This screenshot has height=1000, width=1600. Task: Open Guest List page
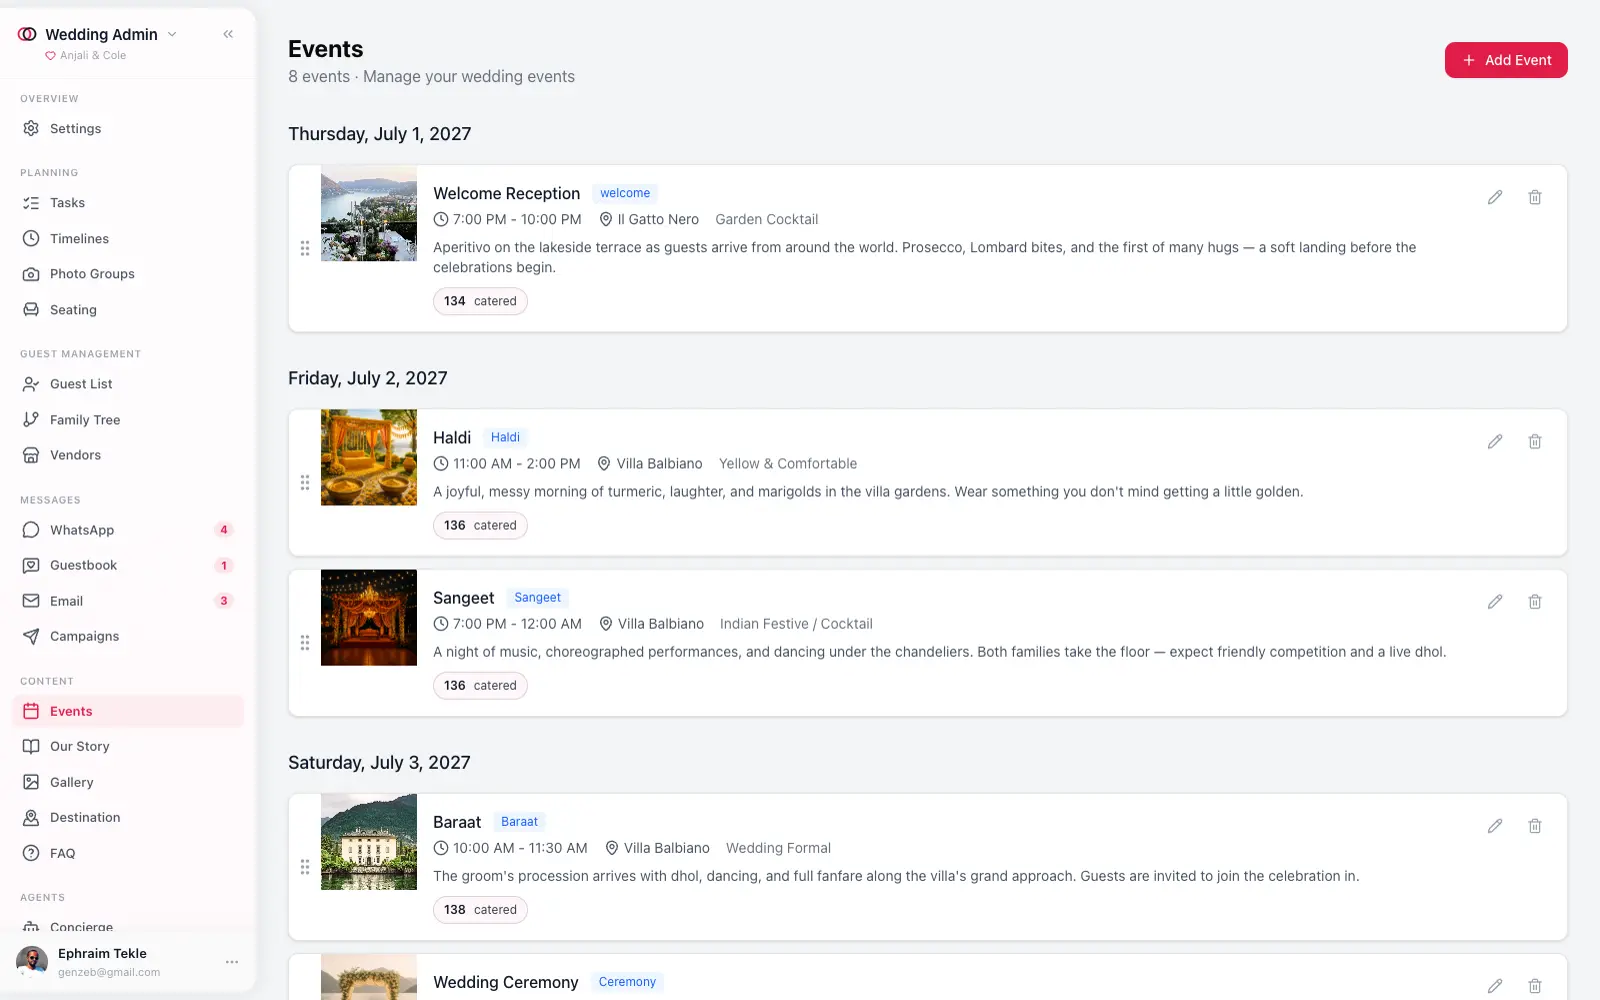pos(128,384)
